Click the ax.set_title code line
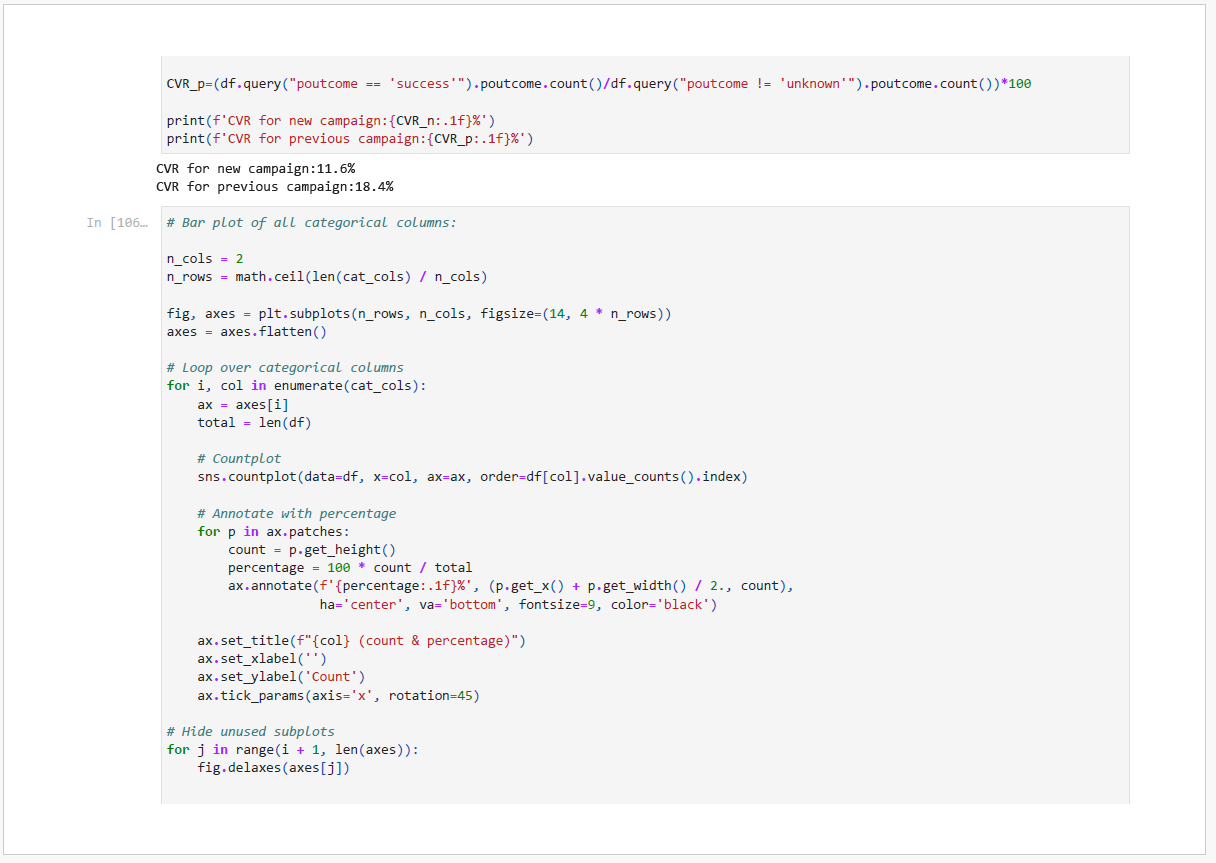 tap(361, 640)
